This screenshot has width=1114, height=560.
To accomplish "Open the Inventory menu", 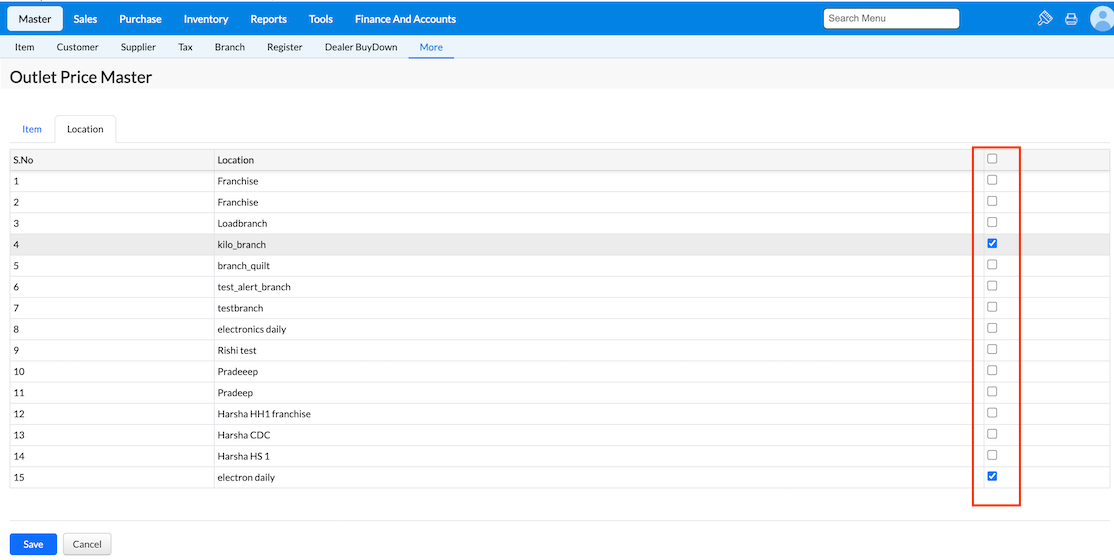I will pyautogui.click(x=206, y=19).
